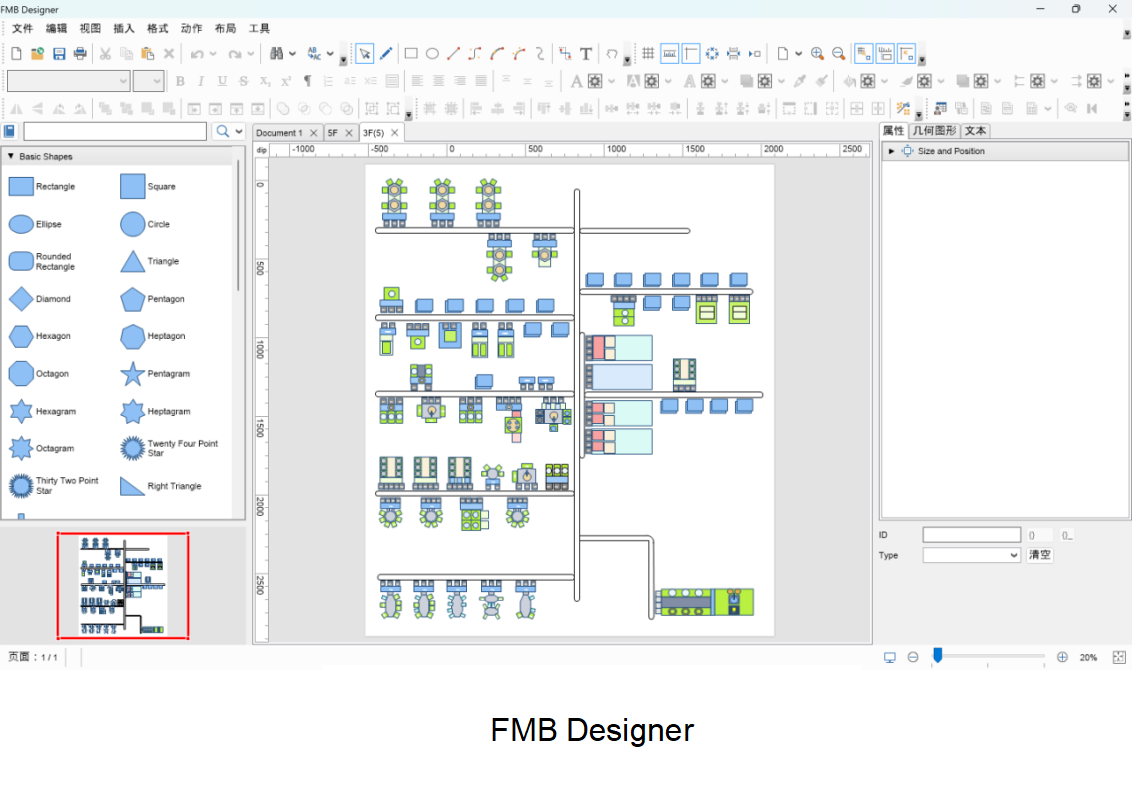
Task: Pick the Diamond shape
Action: 21,298
